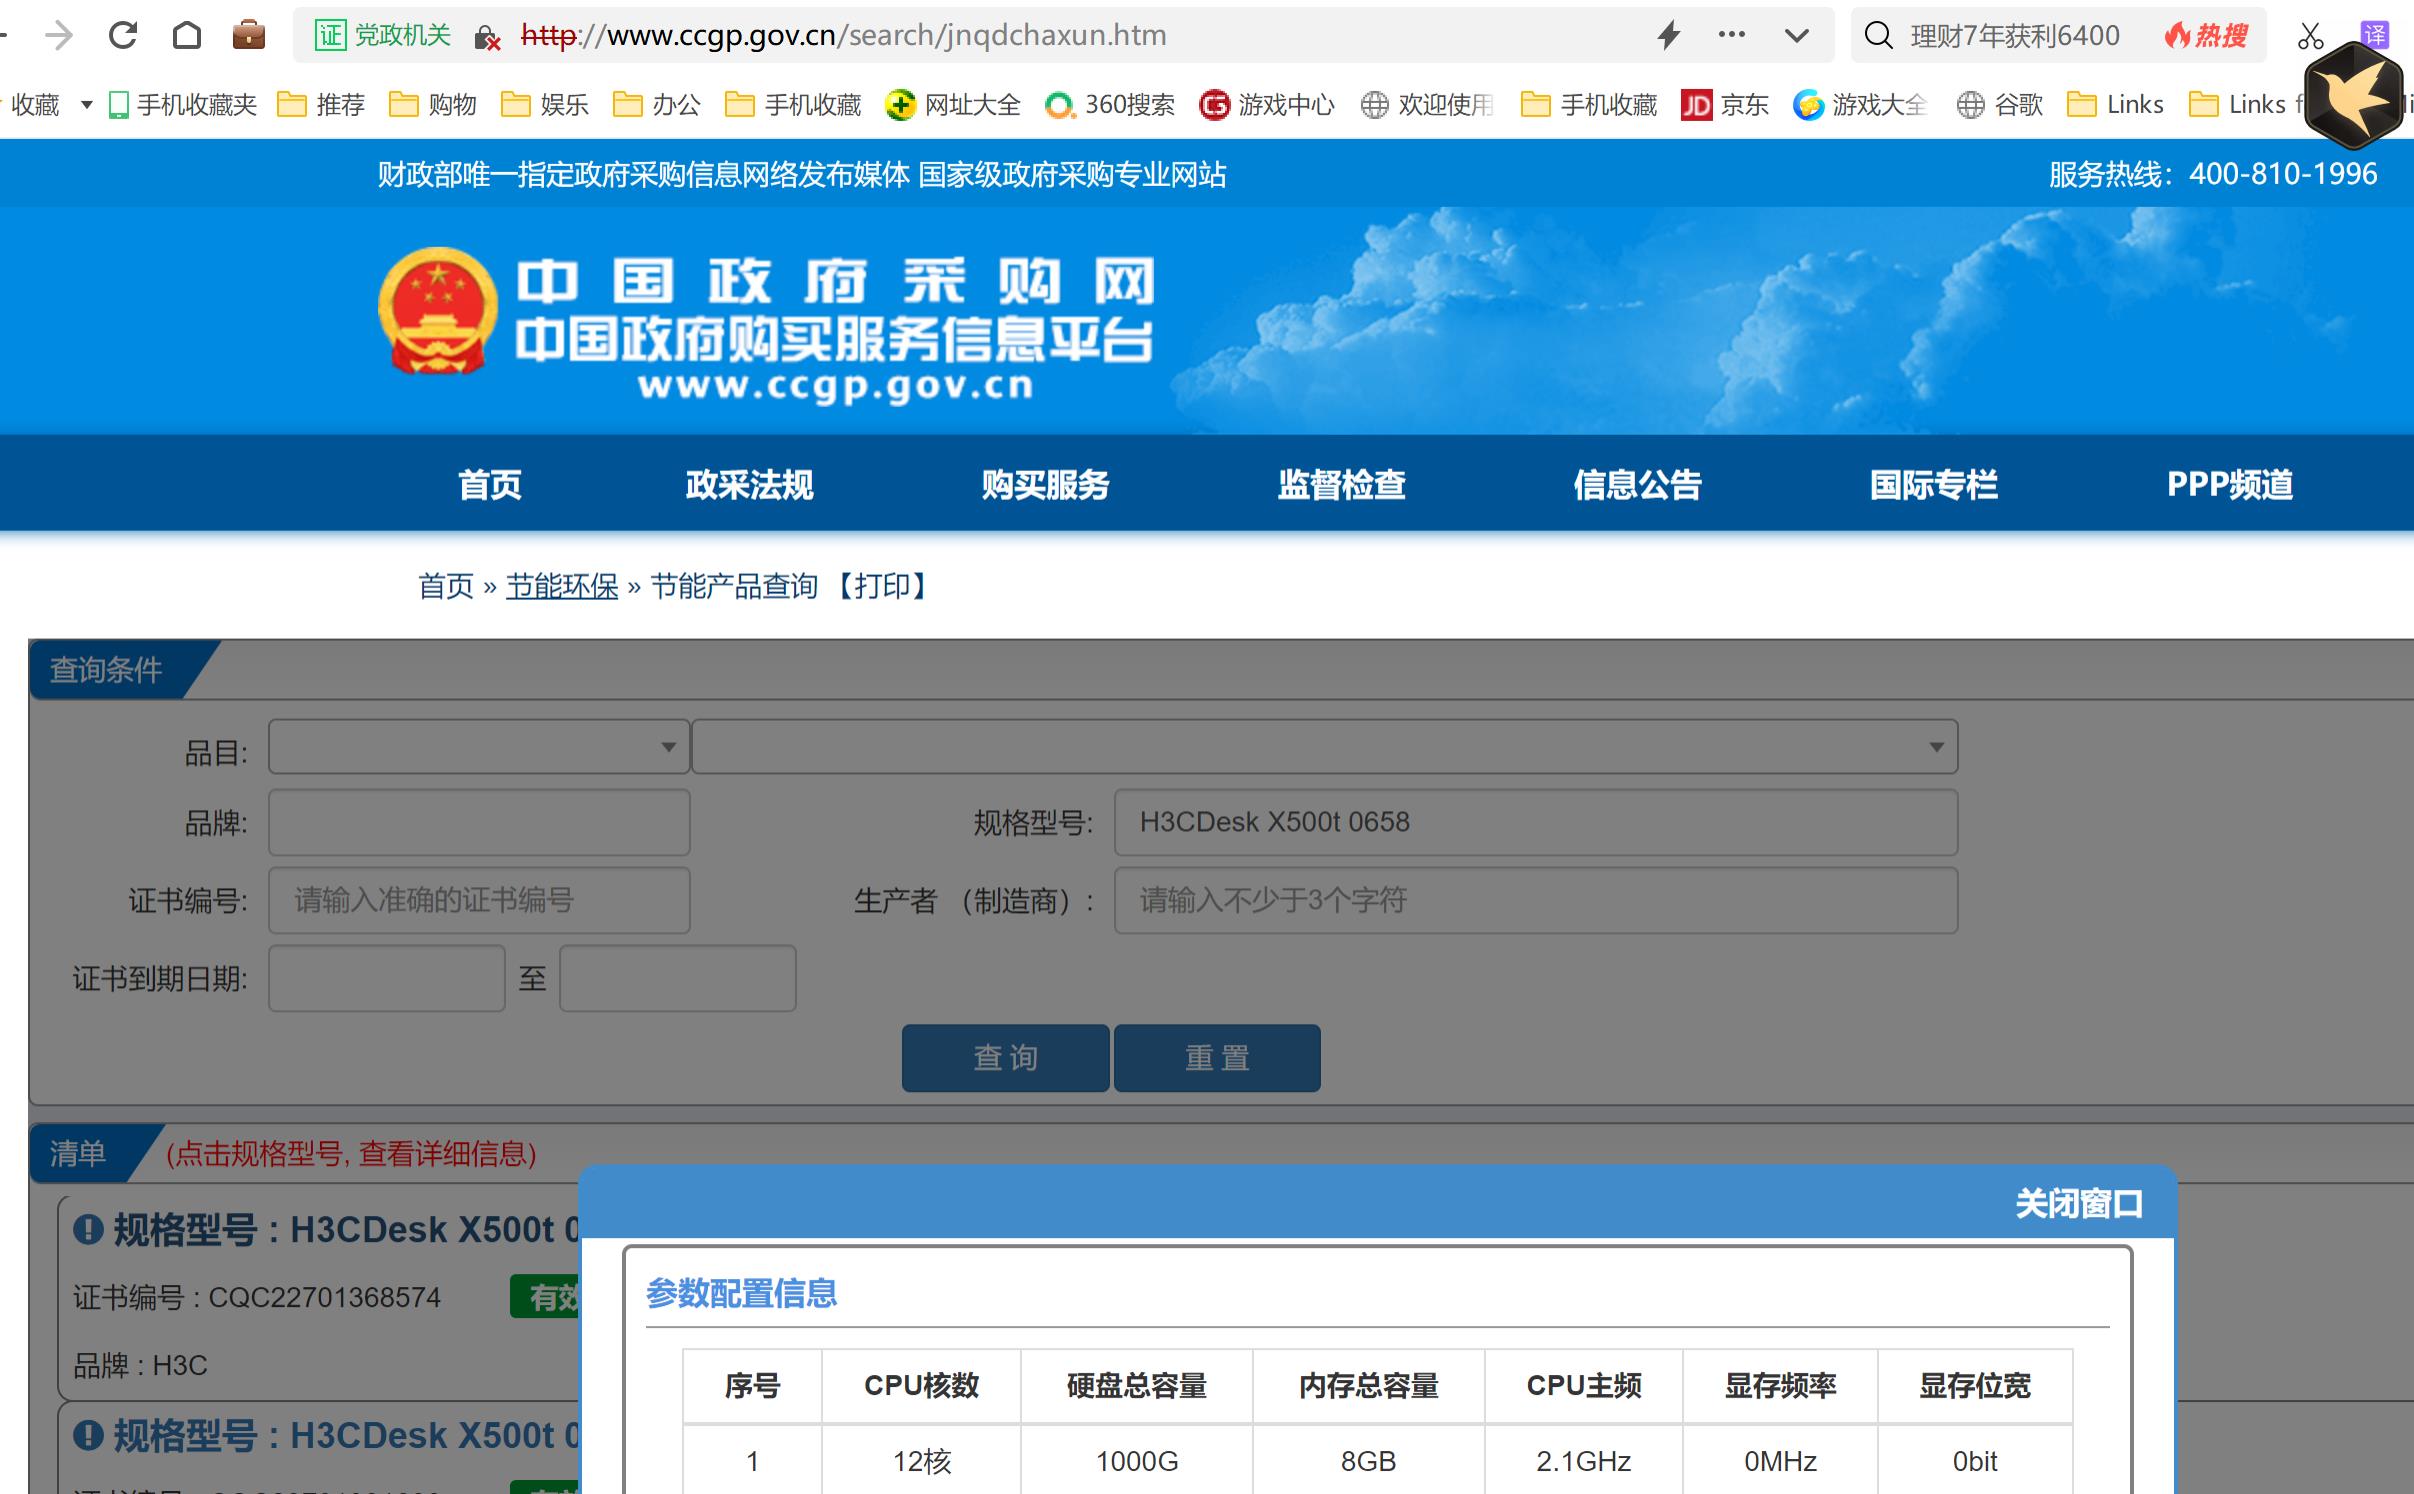The image size is (2414, 1494).
Task: Open 购买服务 navigation item
Action: click(1045, 484)
